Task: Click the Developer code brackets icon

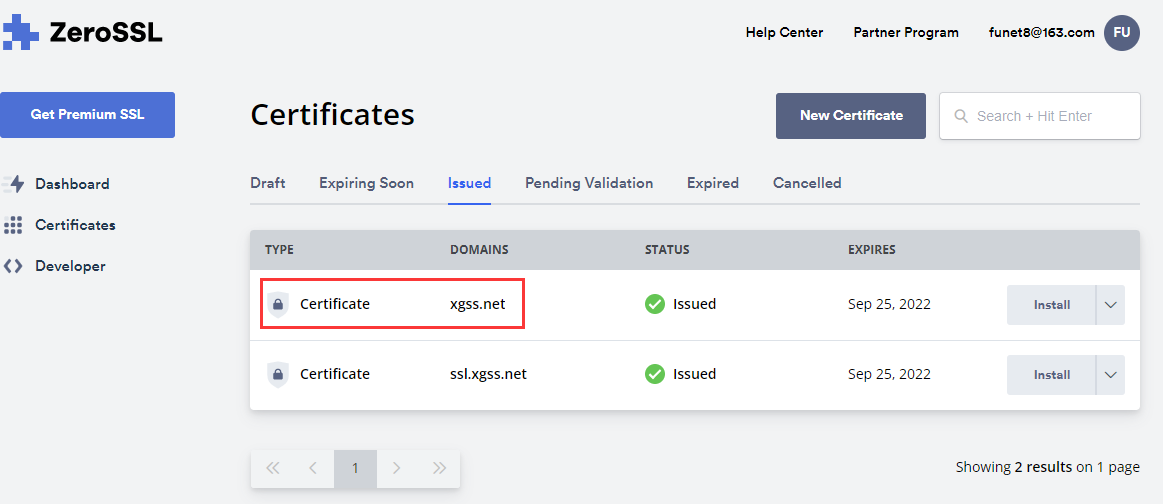Action: click(13, 266)
